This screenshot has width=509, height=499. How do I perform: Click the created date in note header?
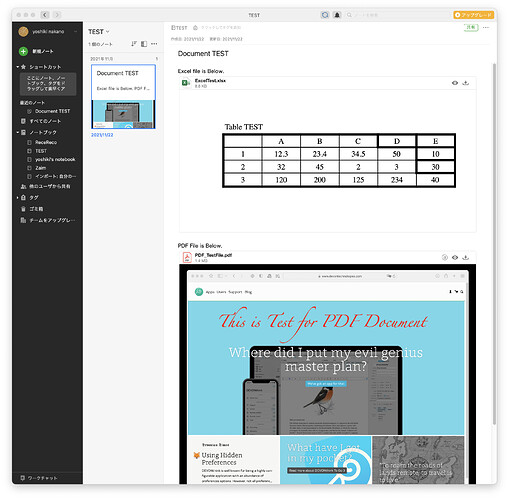pos(187,39)
